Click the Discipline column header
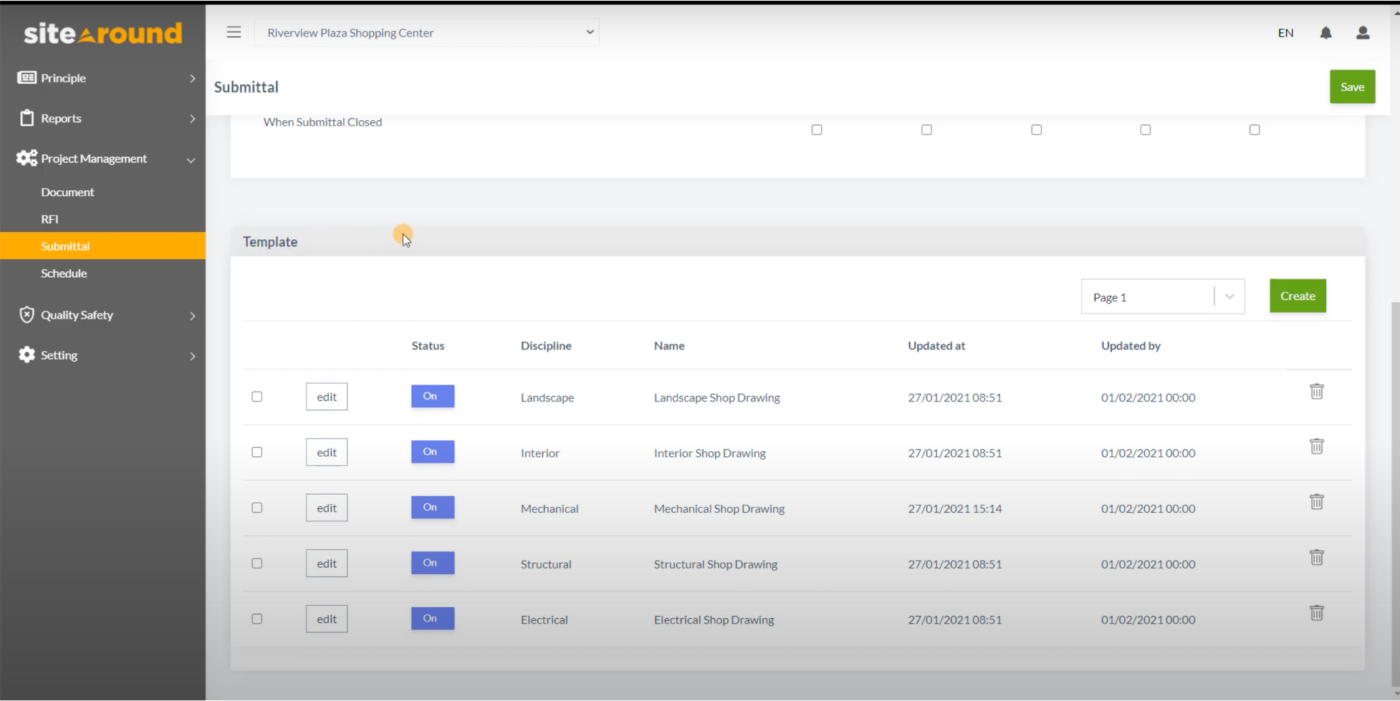Screen dimensions: 1400x701 (x=546, y=346)
